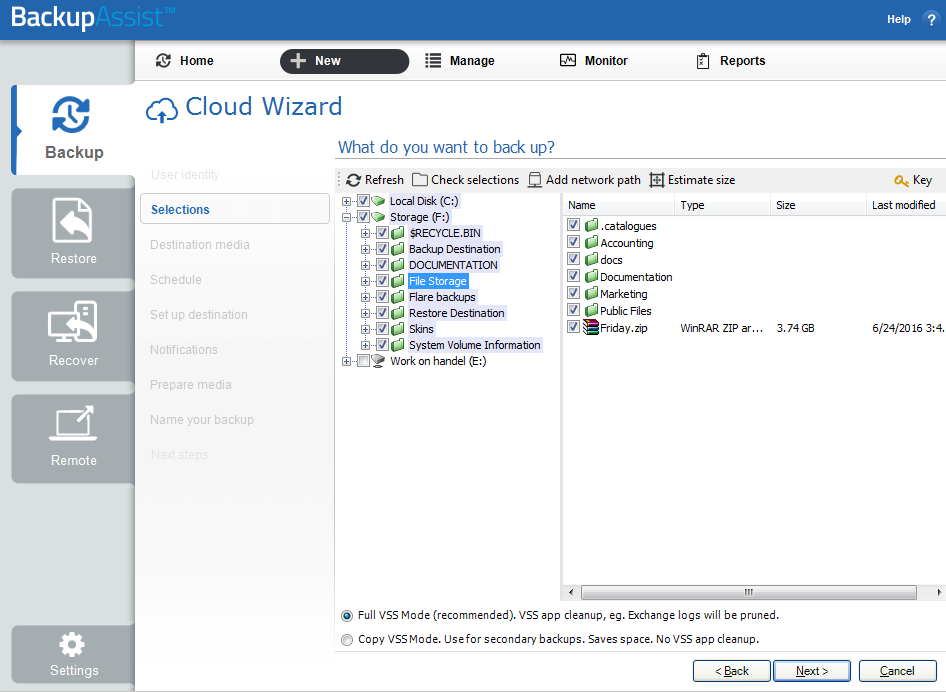Open the Monitor tab
This screenshot has width=946, height=692.
[x=594, y=60]
